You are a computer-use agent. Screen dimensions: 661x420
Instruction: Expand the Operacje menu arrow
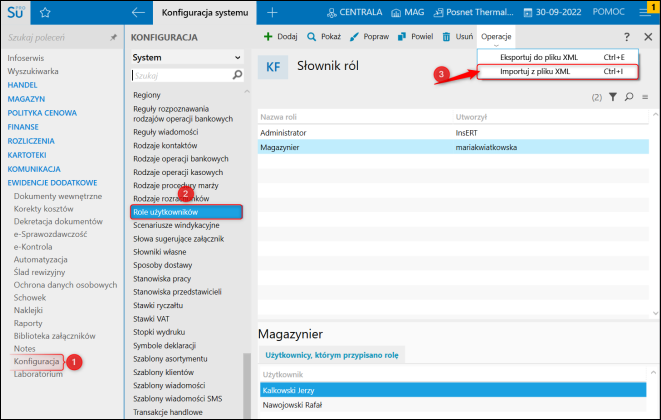coord(496,45)
